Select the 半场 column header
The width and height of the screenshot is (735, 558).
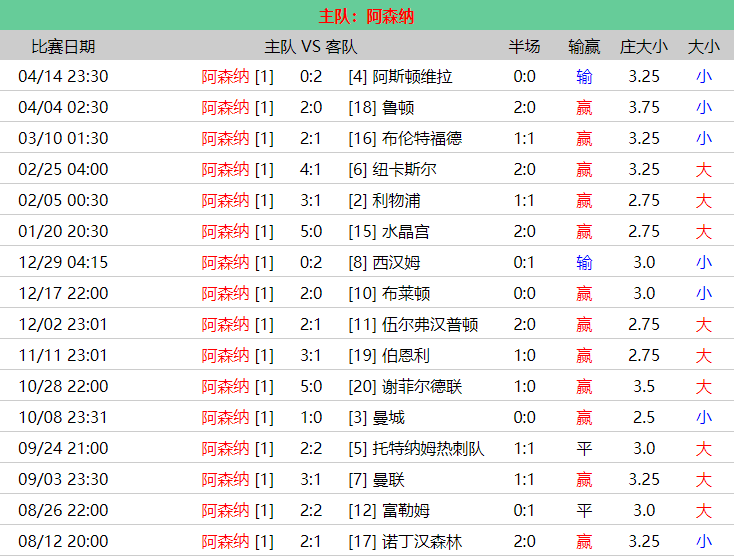pyautogui.click(x=524, y=46)
